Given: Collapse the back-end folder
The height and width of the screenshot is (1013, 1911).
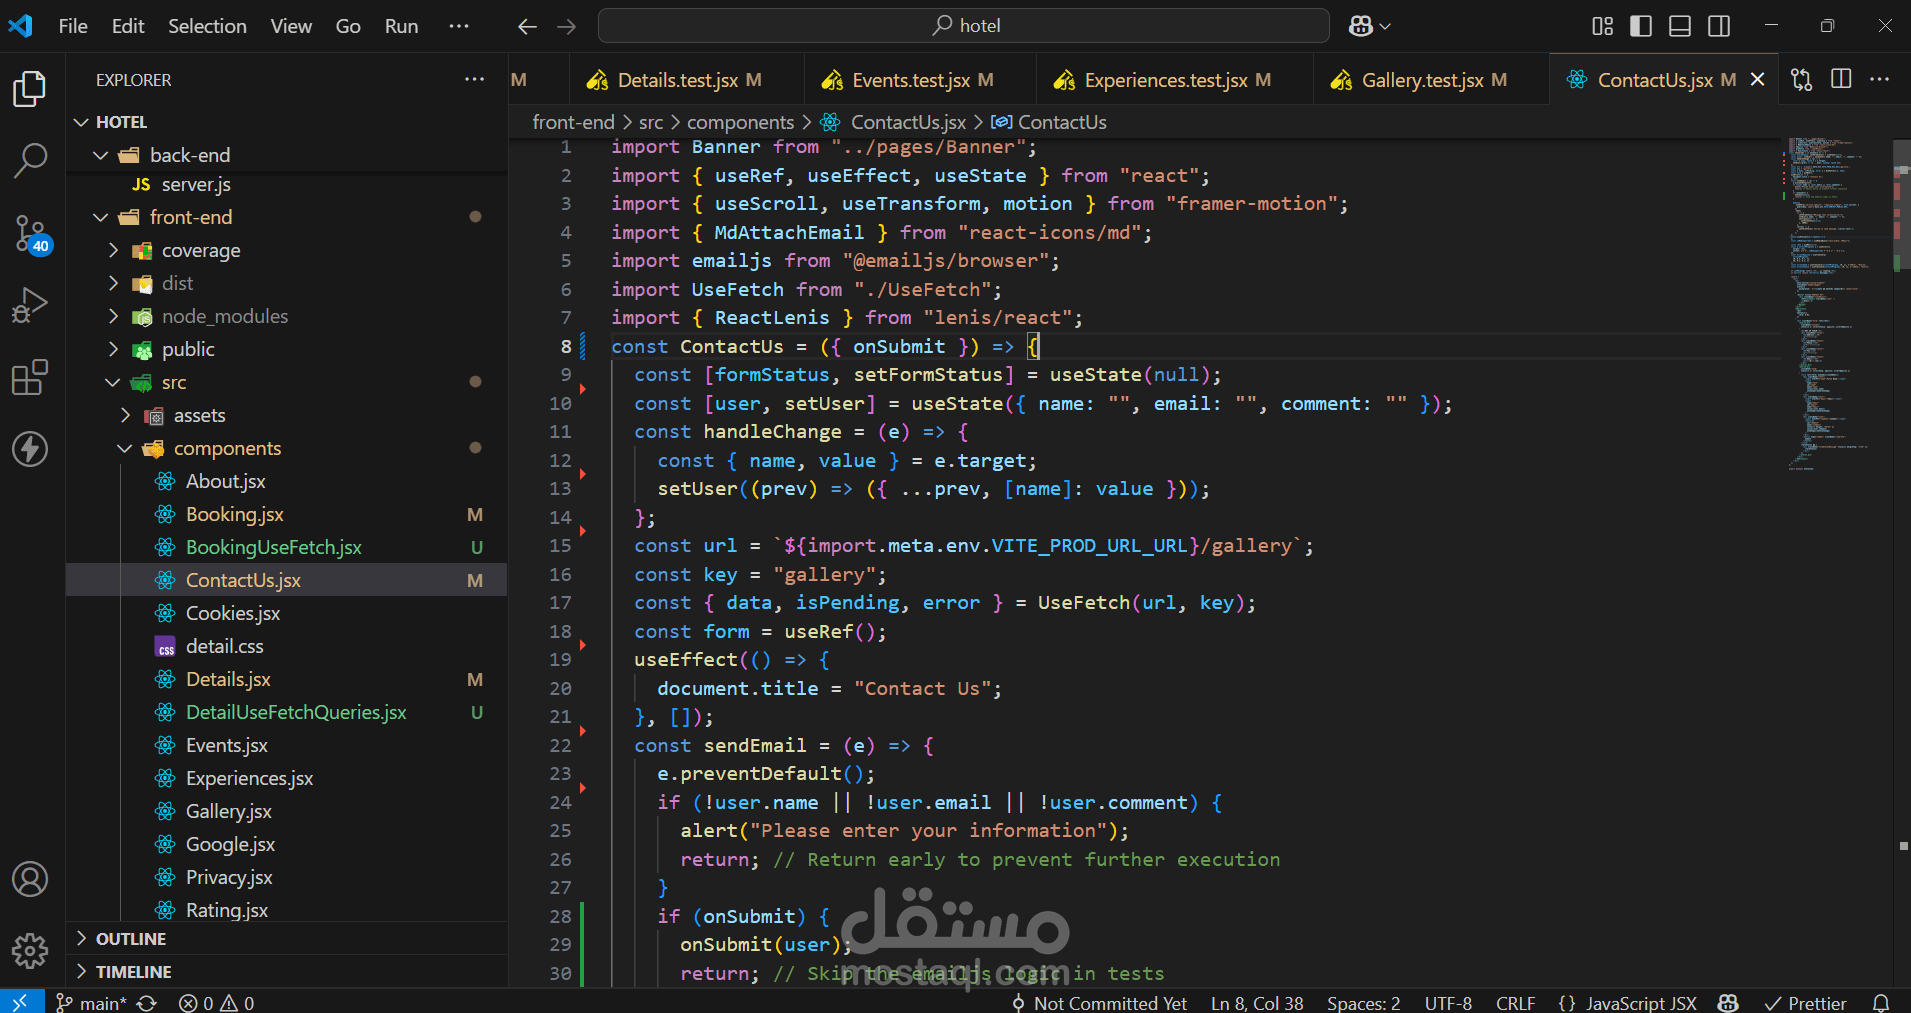Looking at the screenshot, I should 100,155.
